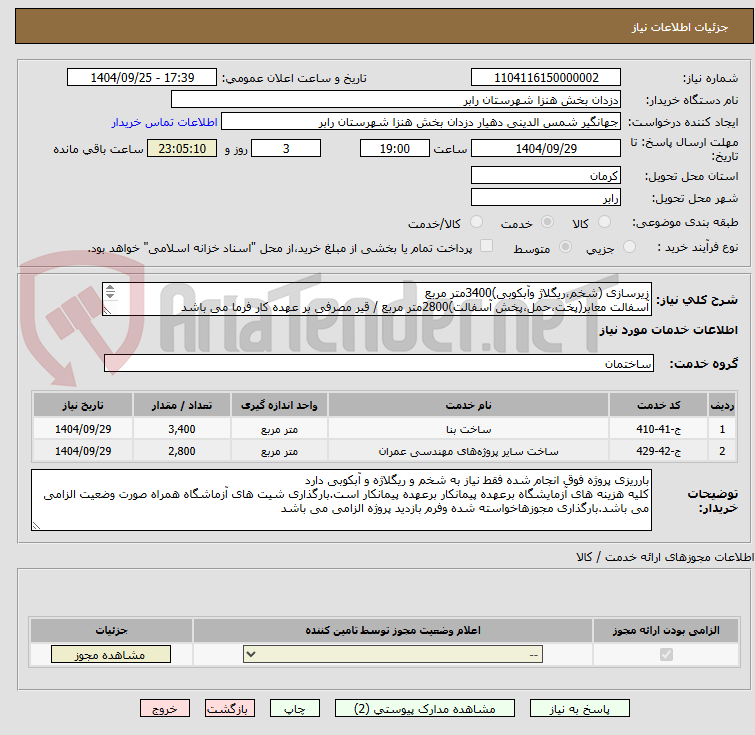
Task: Click the شهر محل تحویل field رابر
Action: coord(546,197)
